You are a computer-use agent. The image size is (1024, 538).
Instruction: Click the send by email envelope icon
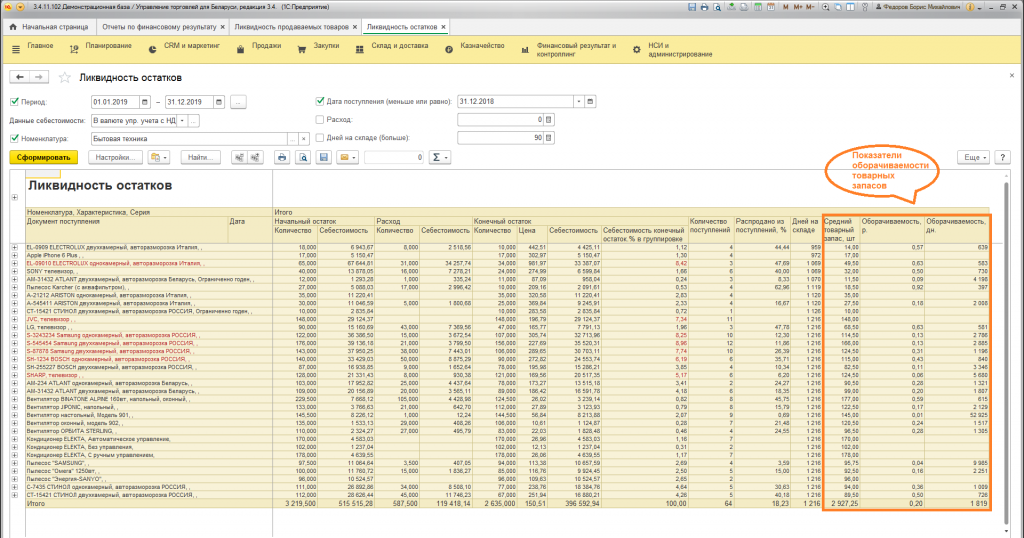point(343,157)
